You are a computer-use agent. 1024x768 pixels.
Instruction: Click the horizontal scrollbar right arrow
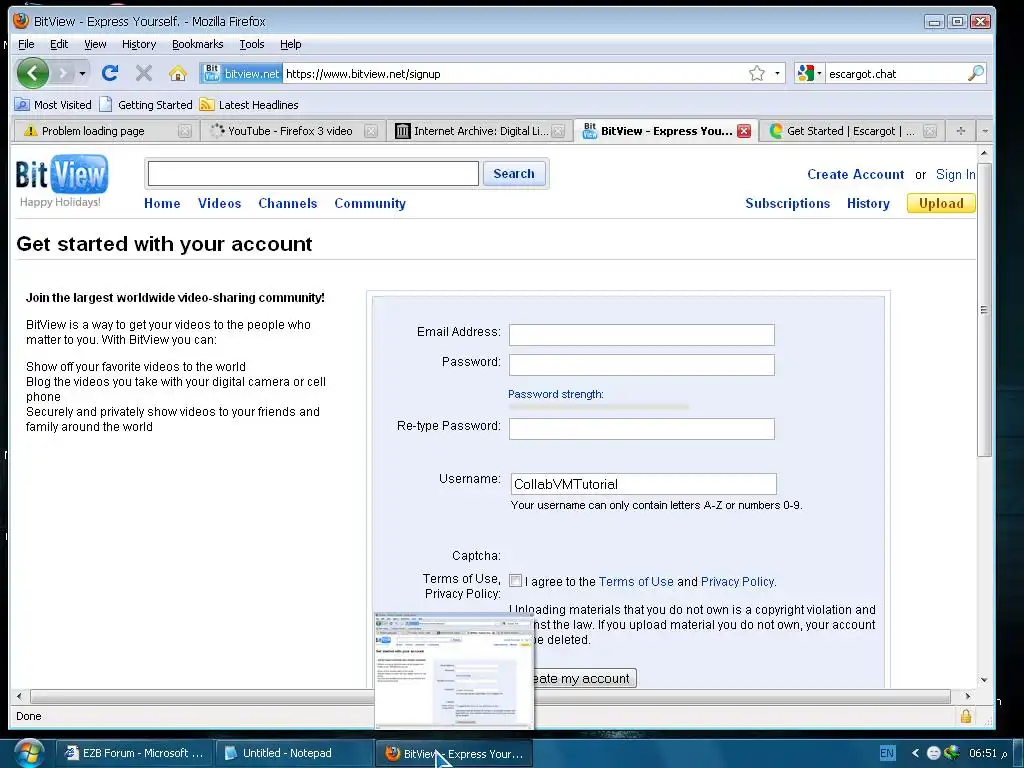[x=967, y=696]
